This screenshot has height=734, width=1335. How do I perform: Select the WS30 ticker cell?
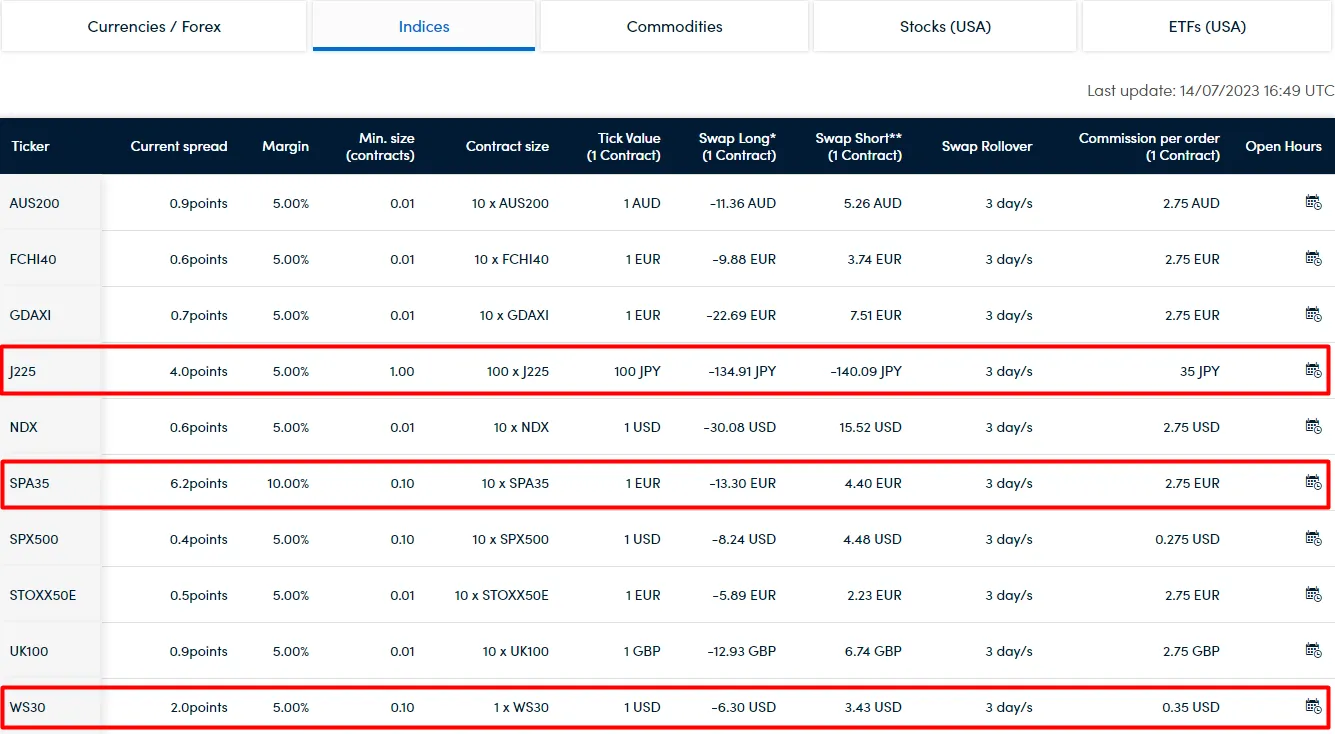point(51,707)
